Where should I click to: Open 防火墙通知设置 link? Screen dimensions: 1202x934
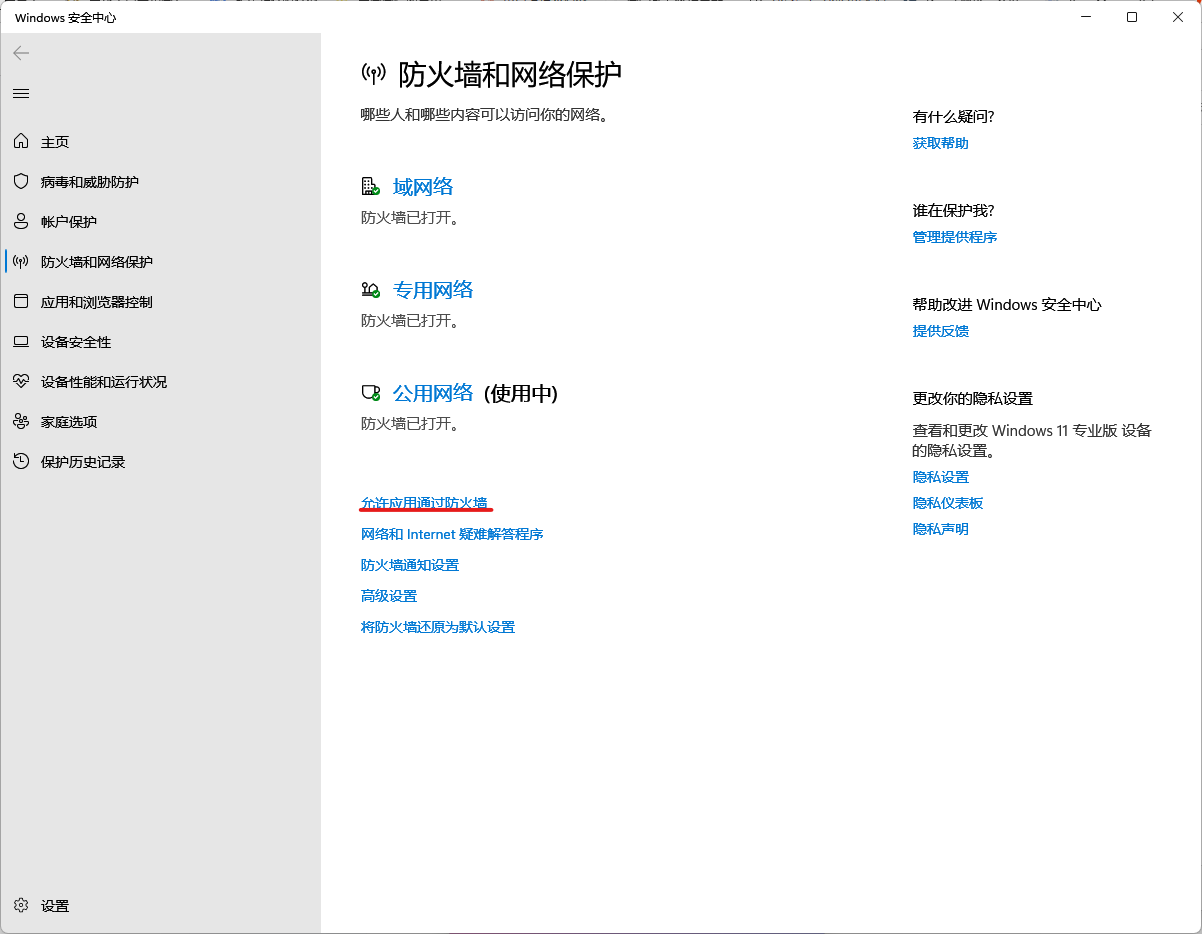click(410, 565)
